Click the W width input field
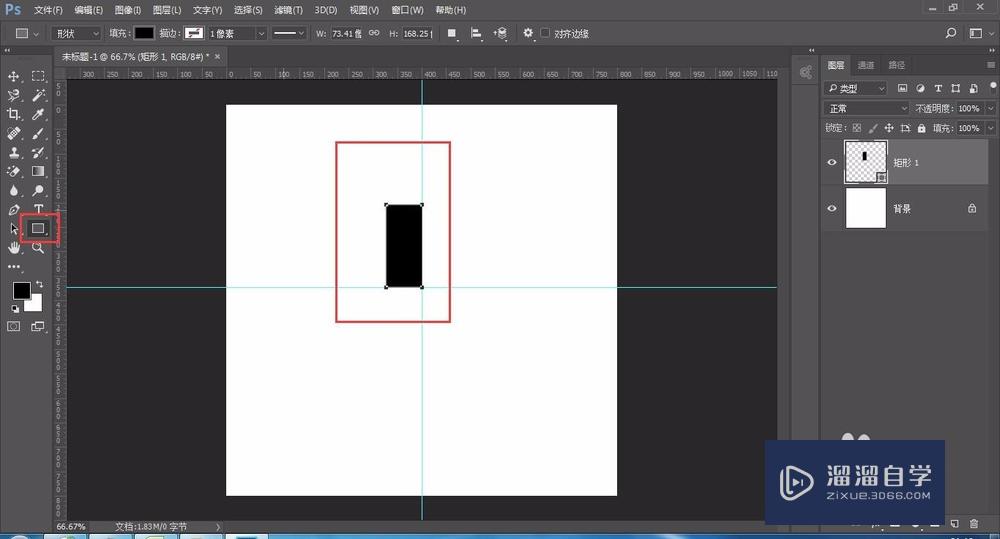The image size is (1000, 539). click(x=347, y=33)
